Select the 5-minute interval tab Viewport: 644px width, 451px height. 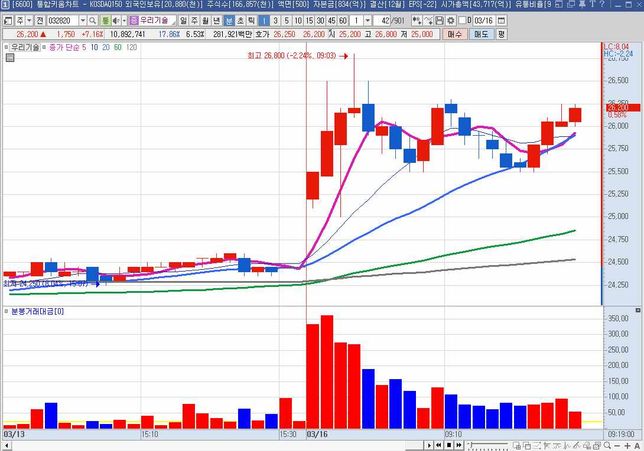(x=287, y=20)
